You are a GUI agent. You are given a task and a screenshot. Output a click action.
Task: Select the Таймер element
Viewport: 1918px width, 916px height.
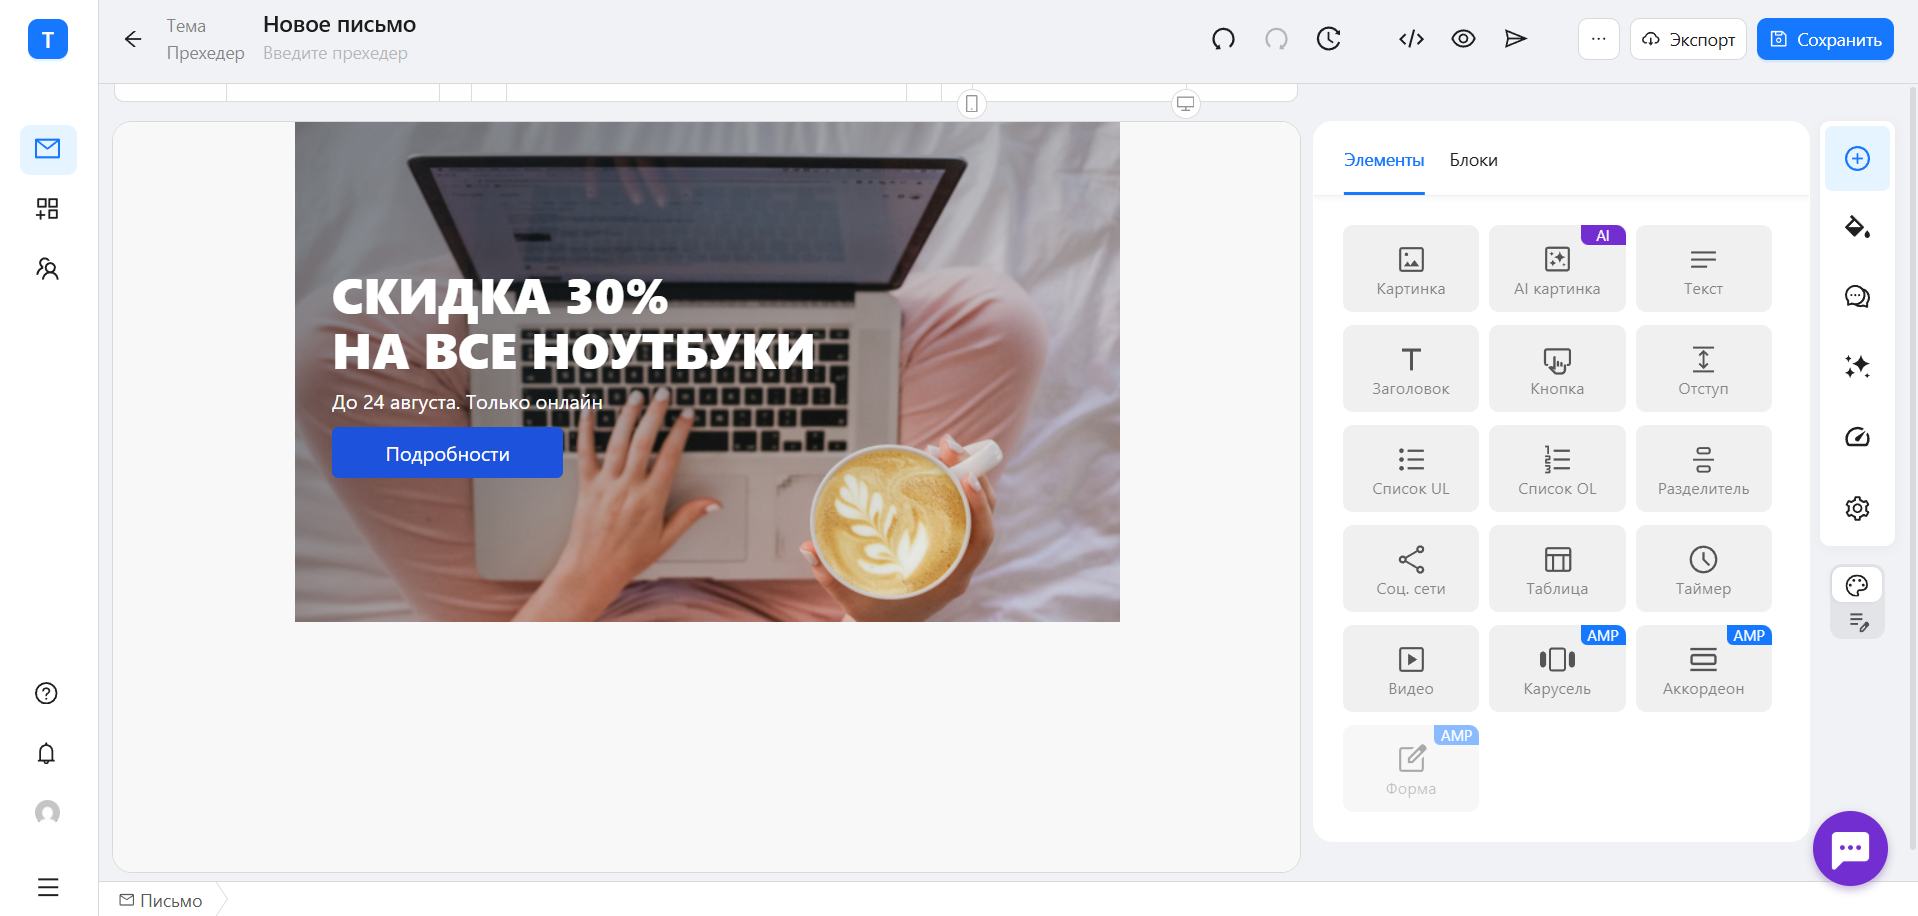click(x=1703, y=568)
